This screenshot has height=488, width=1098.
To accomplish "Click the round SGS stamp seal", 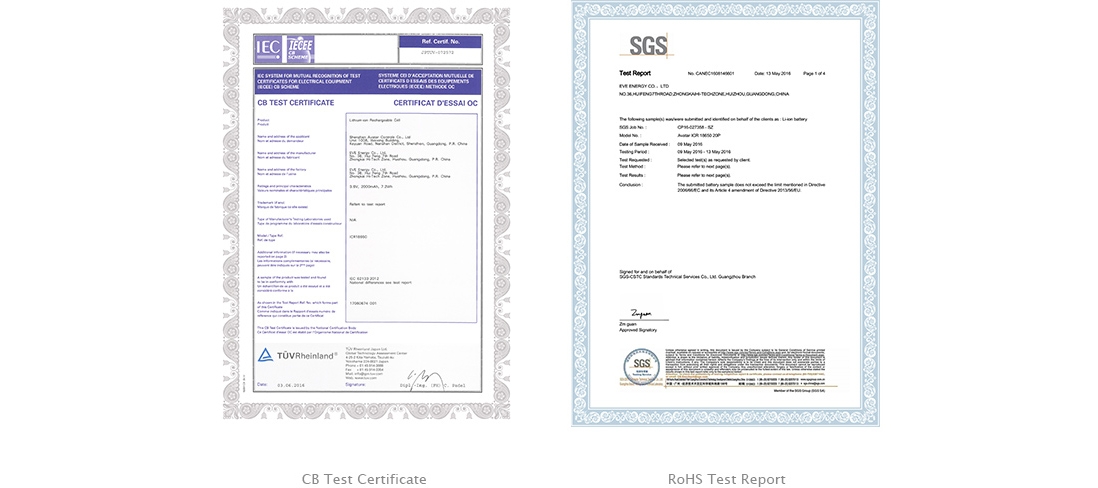I will [x=641, y=365].
